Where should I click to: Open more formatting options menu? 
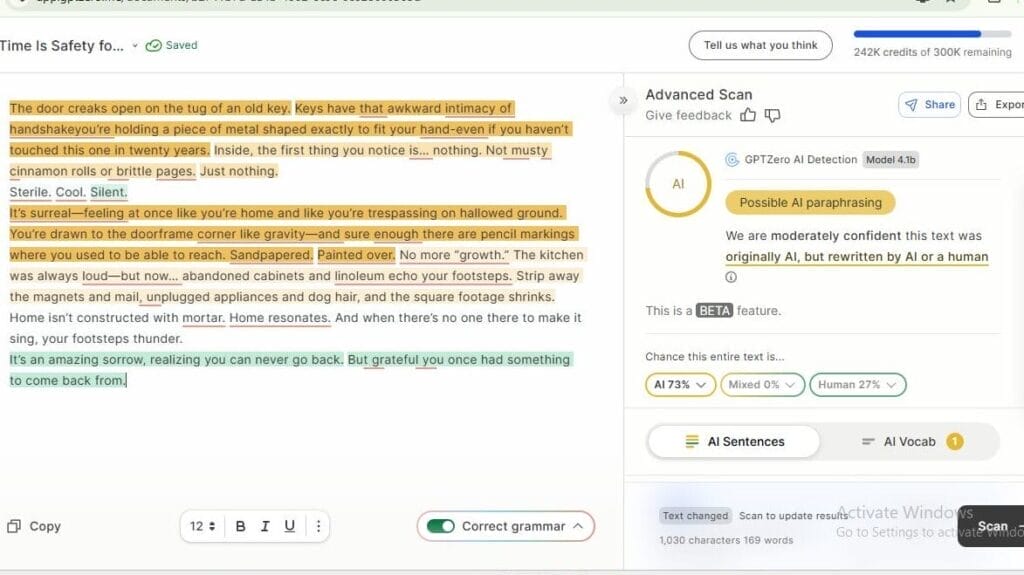coord(318,526)
